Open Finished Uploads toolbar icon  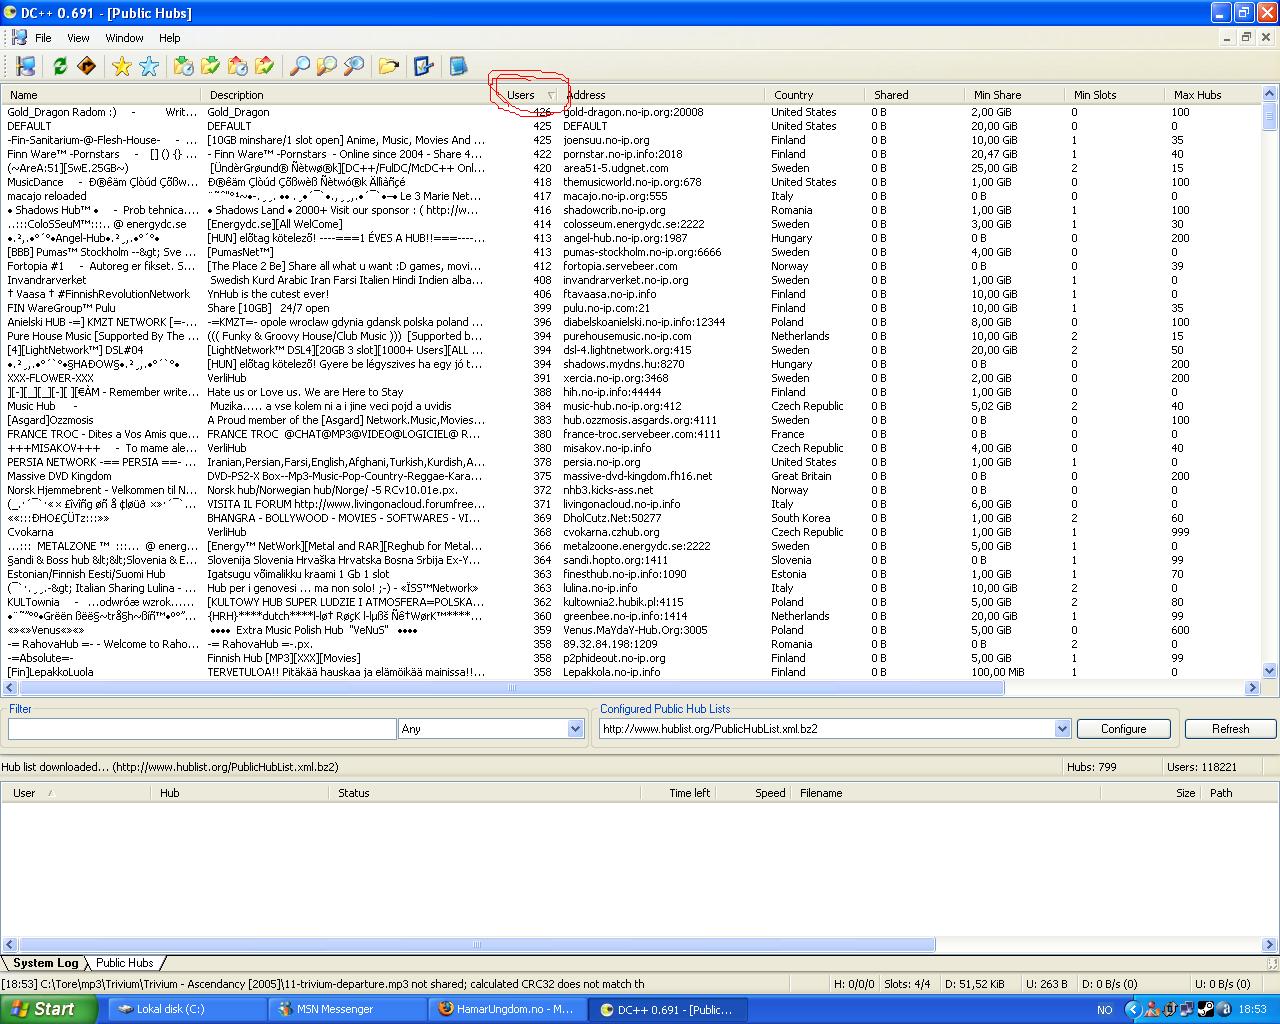click(265, 66)
